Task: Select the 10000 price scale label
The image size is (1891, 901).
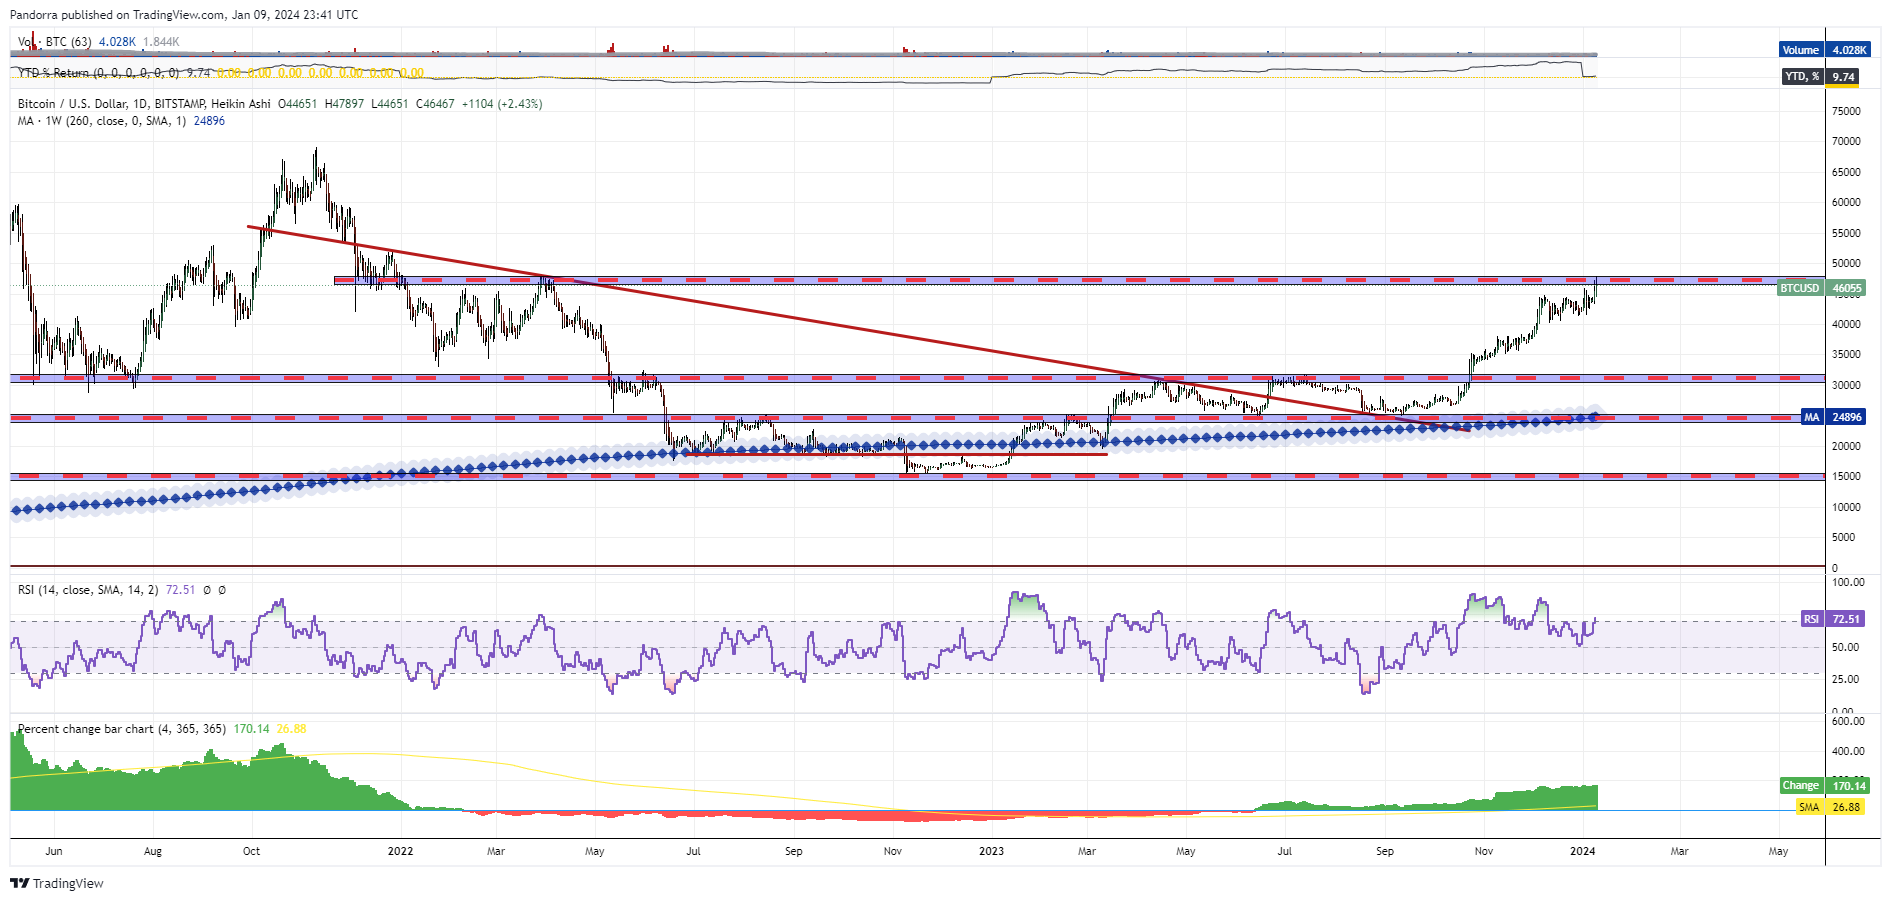Action: (x=1846, y=507)
